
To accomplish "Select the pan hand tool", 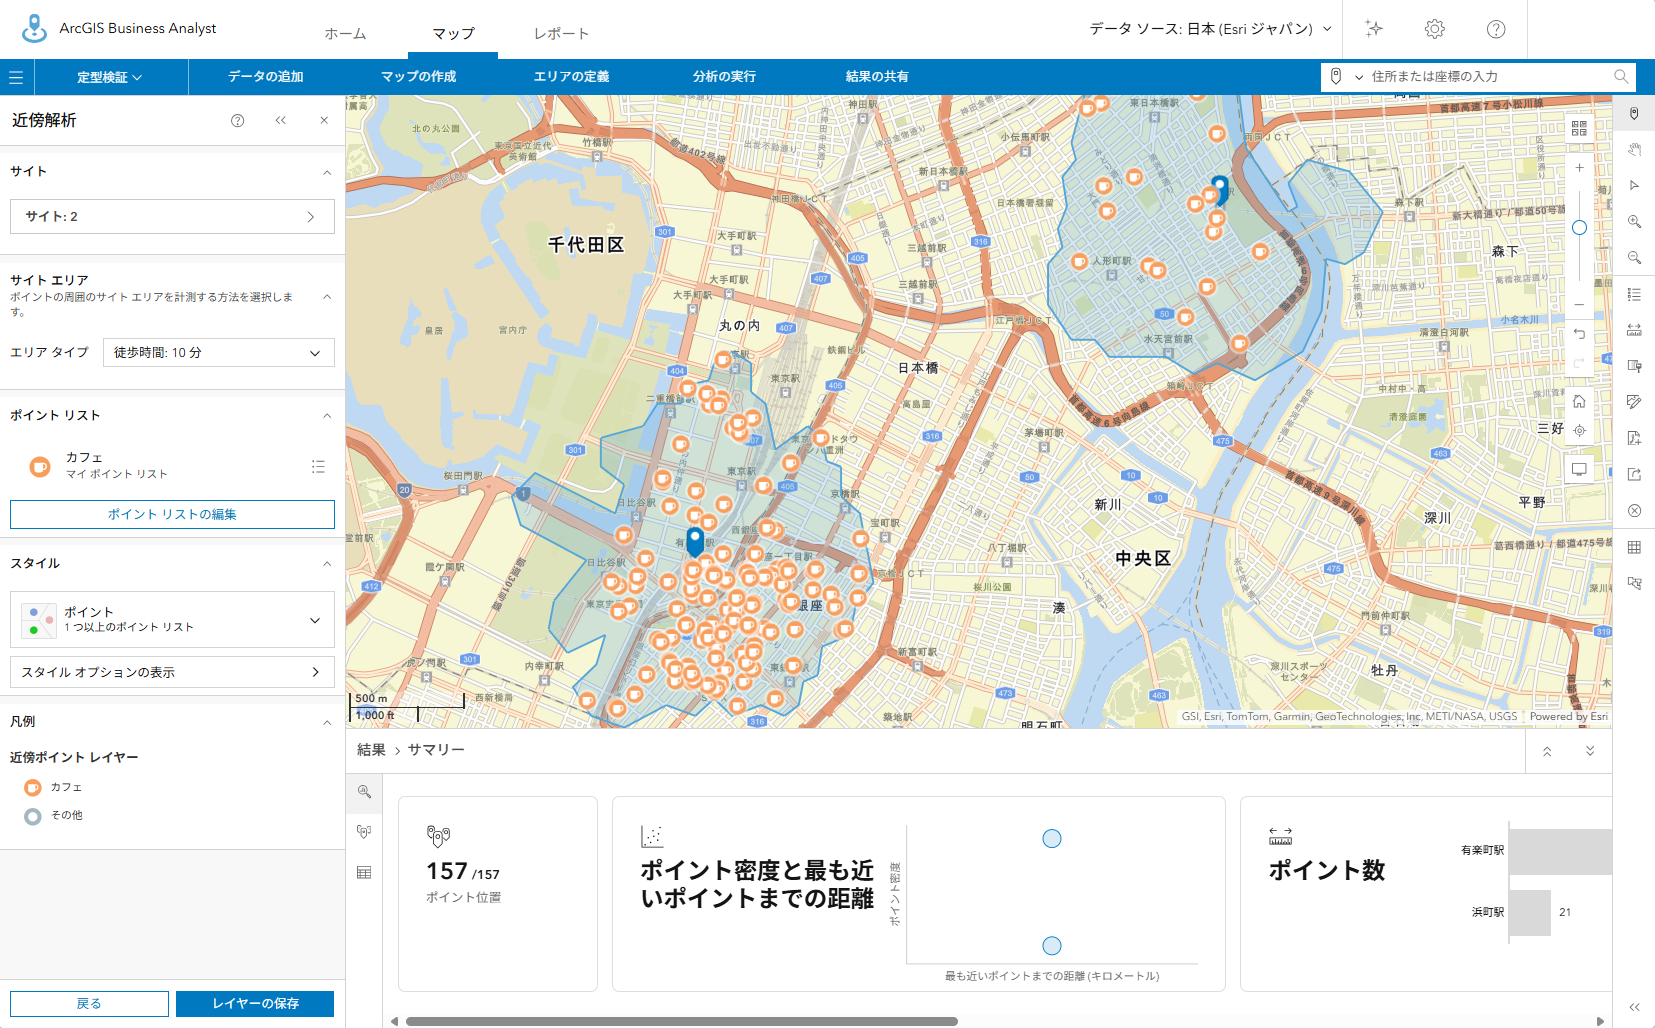I will [x=1634, y=150].
